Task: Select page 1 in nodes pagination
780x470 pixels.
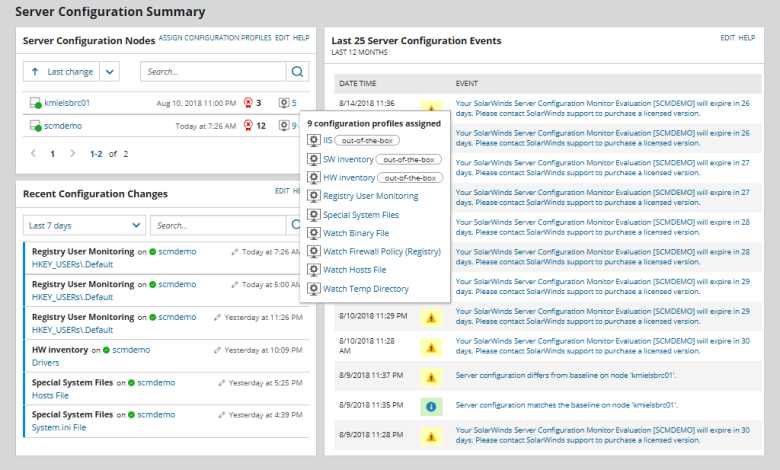Action: [x=52, y=154]
